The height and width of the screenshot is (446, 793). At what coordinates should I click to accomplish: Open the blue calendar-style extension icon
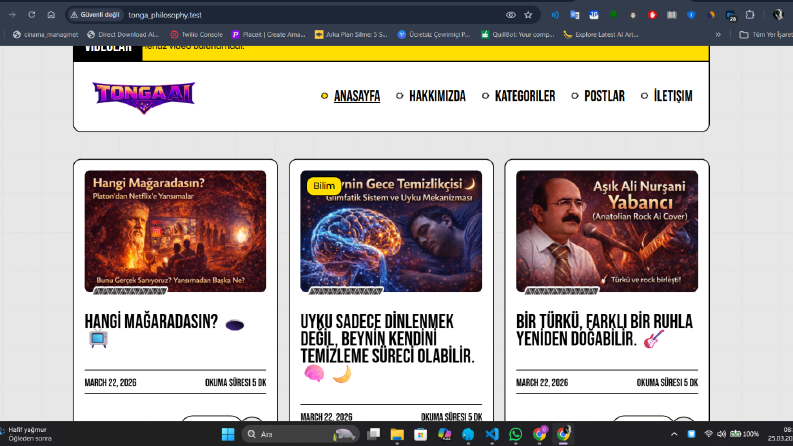point(594,15)
